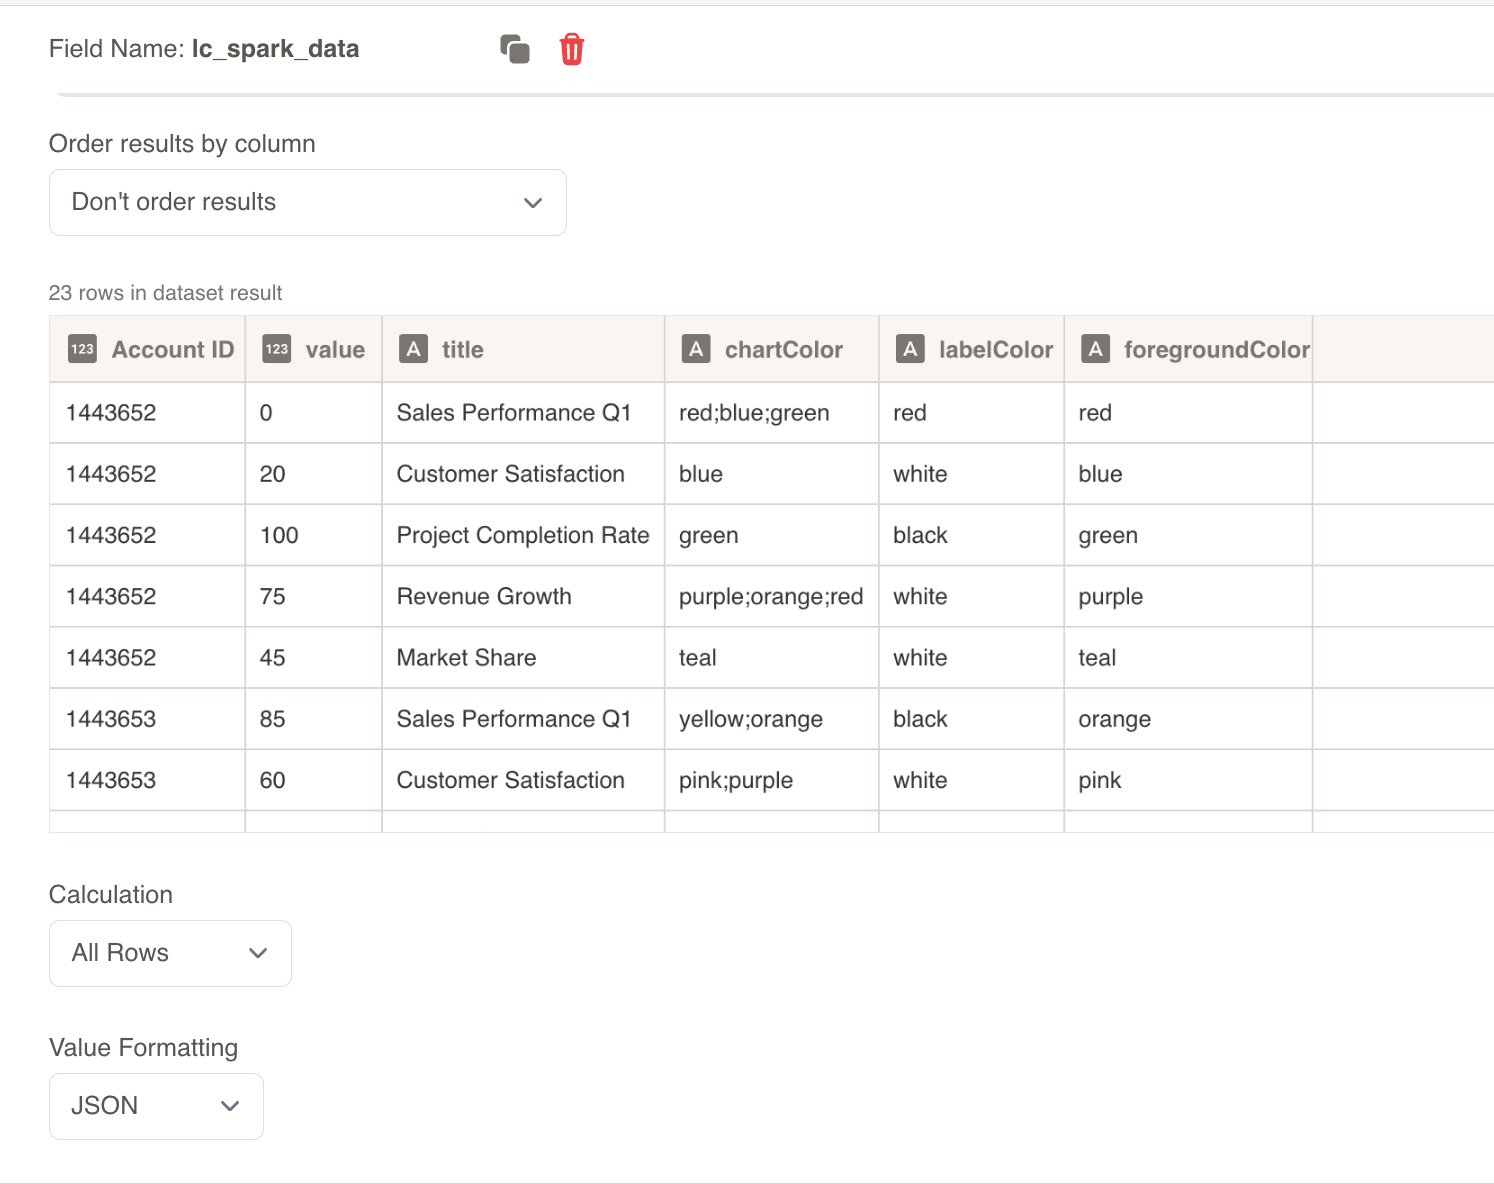
Task: Delete the lc_spark_data field
Action: point(572,49)
